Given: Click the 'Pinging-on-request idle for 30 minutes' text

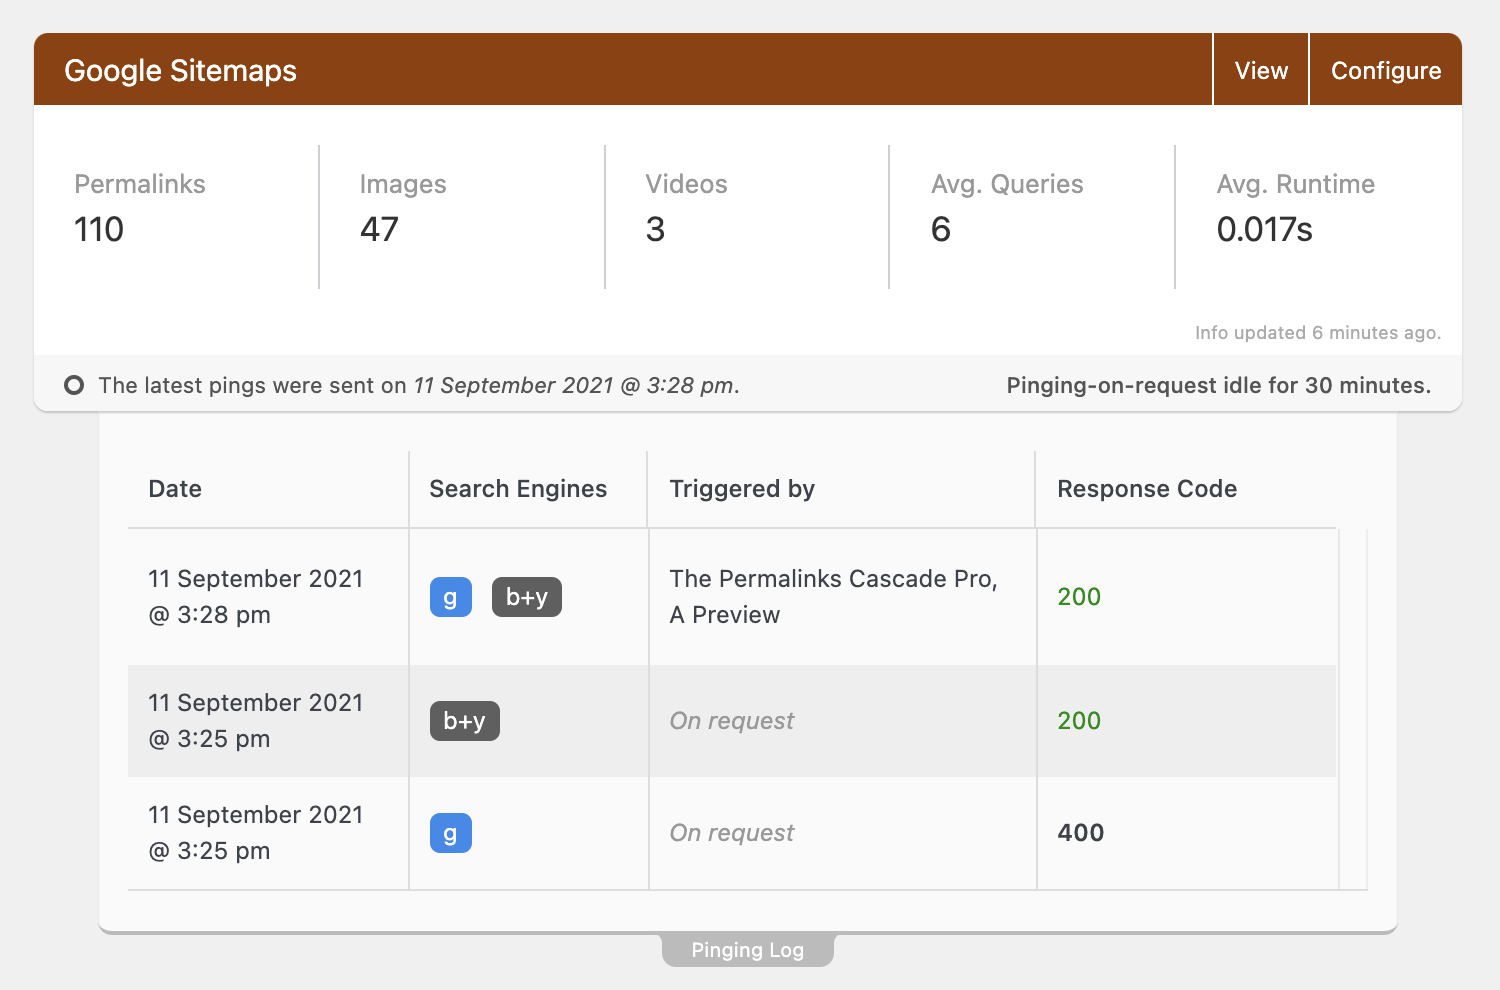Looking at the screenshot, I should coord(1219,386).
